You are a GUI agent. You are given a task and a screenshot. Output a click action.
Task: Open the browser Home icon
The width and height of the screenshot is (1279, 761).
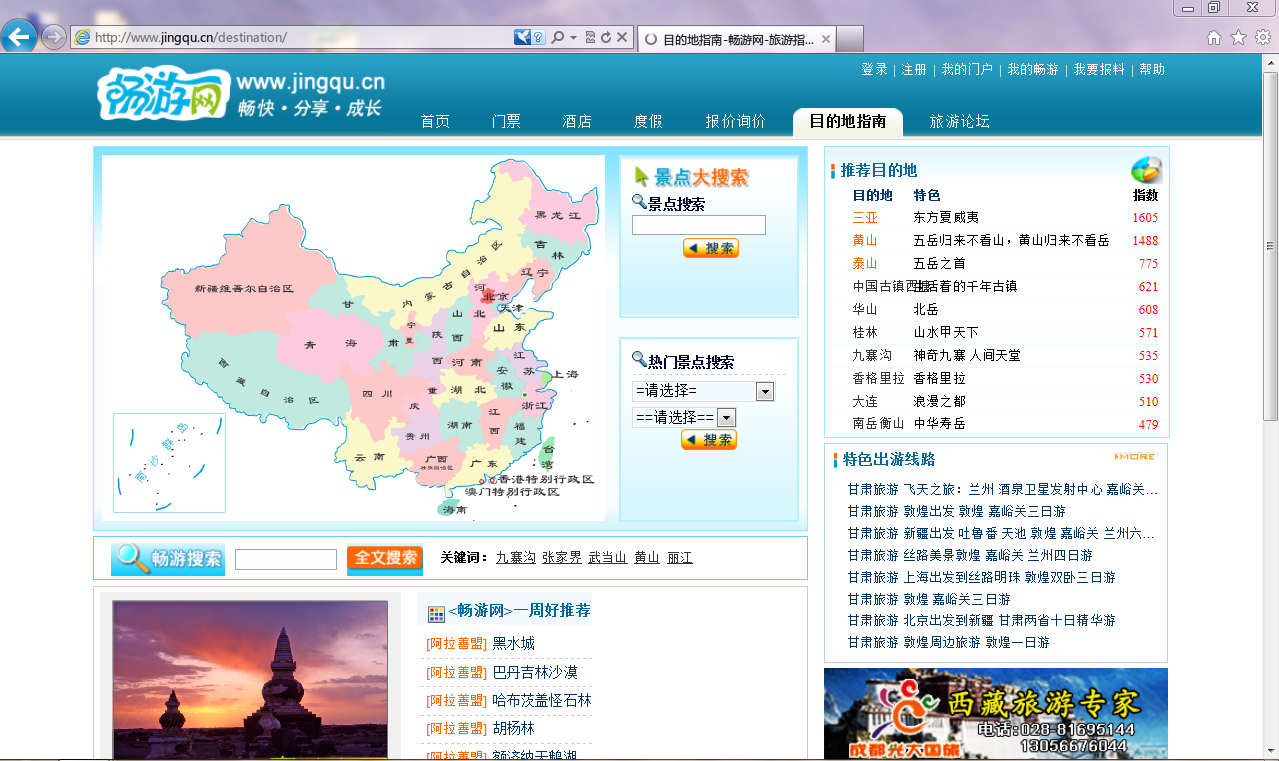pyautogui.click(x=1214, y=37)
